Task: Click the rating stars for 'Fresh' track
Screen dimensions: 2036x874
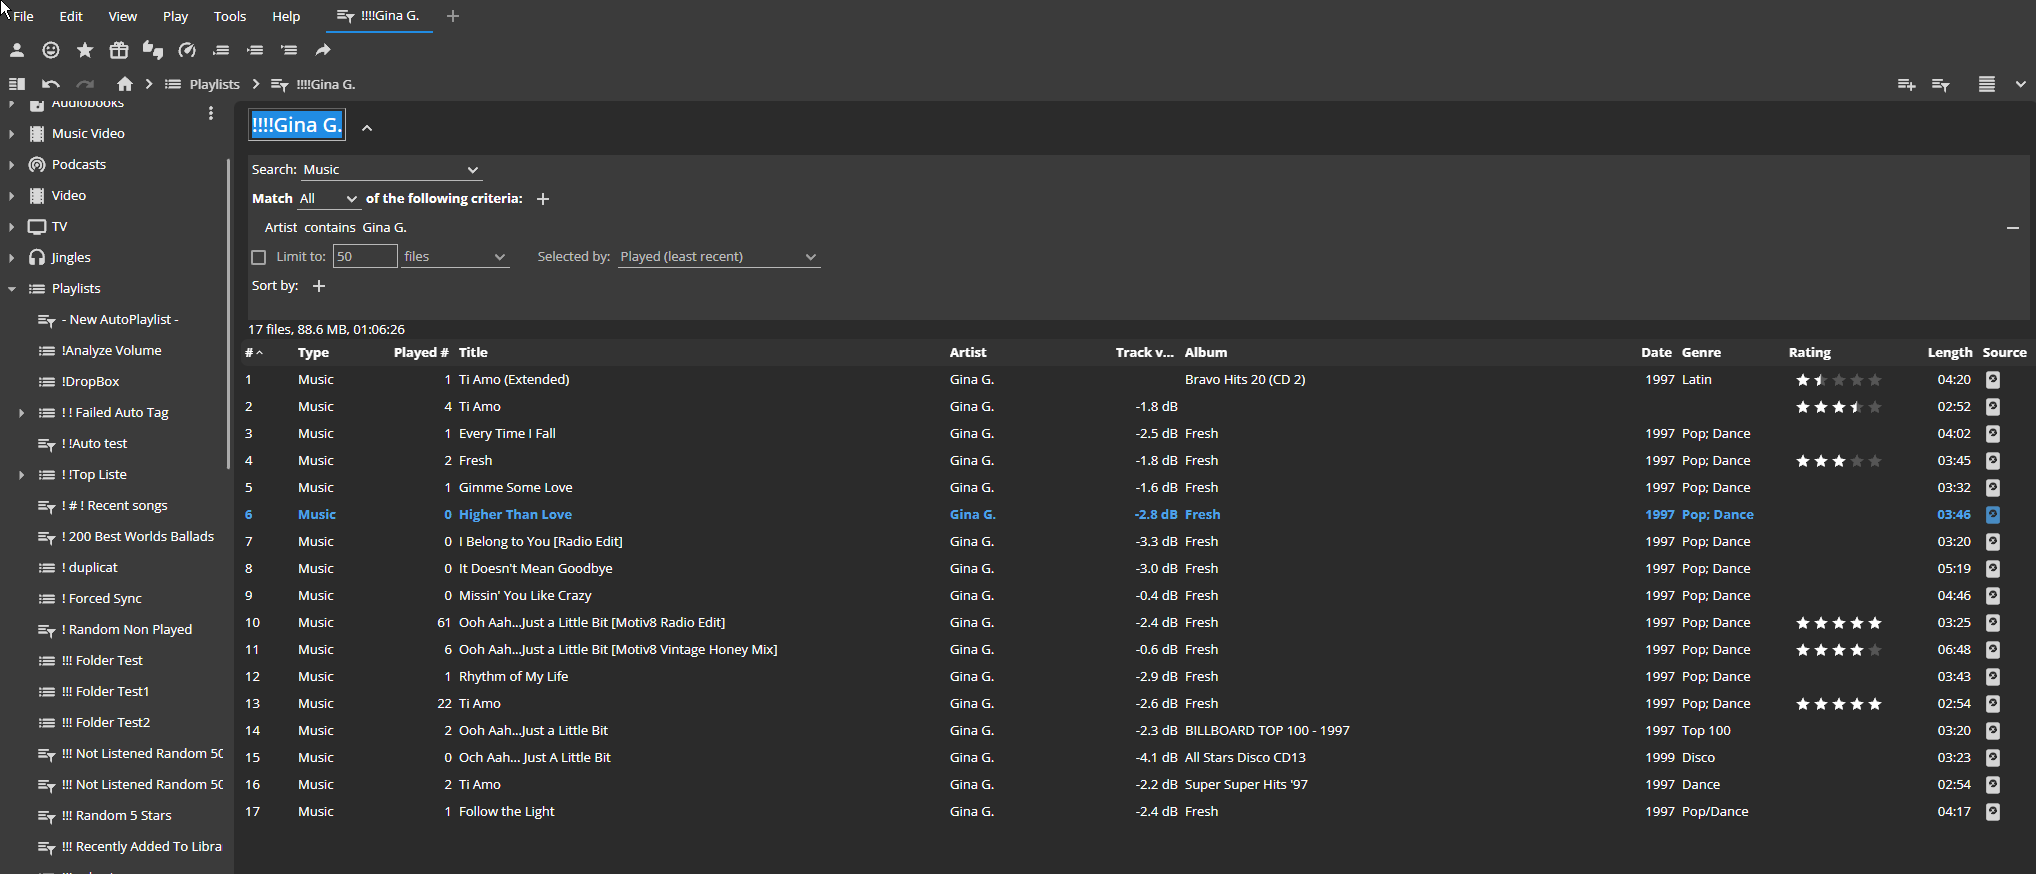Action: tap(1838, 461)
